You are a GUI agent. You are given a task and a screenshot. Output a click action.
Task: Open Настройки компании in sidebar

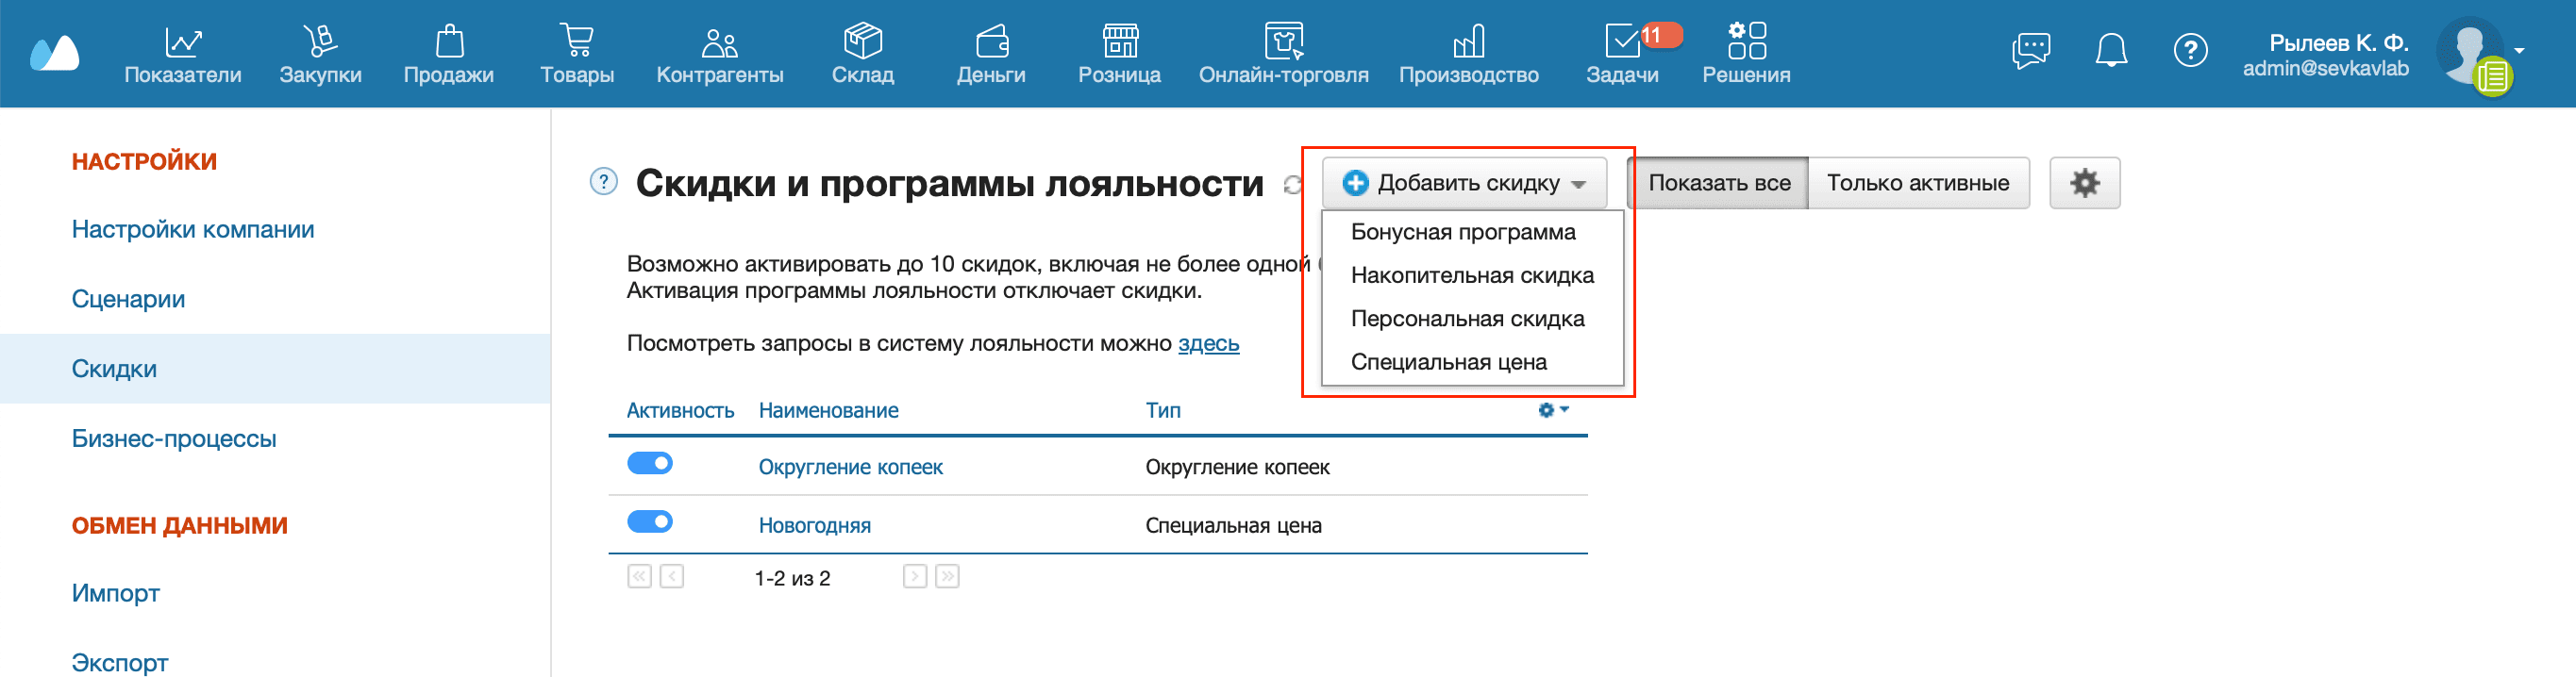(x=193, y=229)
